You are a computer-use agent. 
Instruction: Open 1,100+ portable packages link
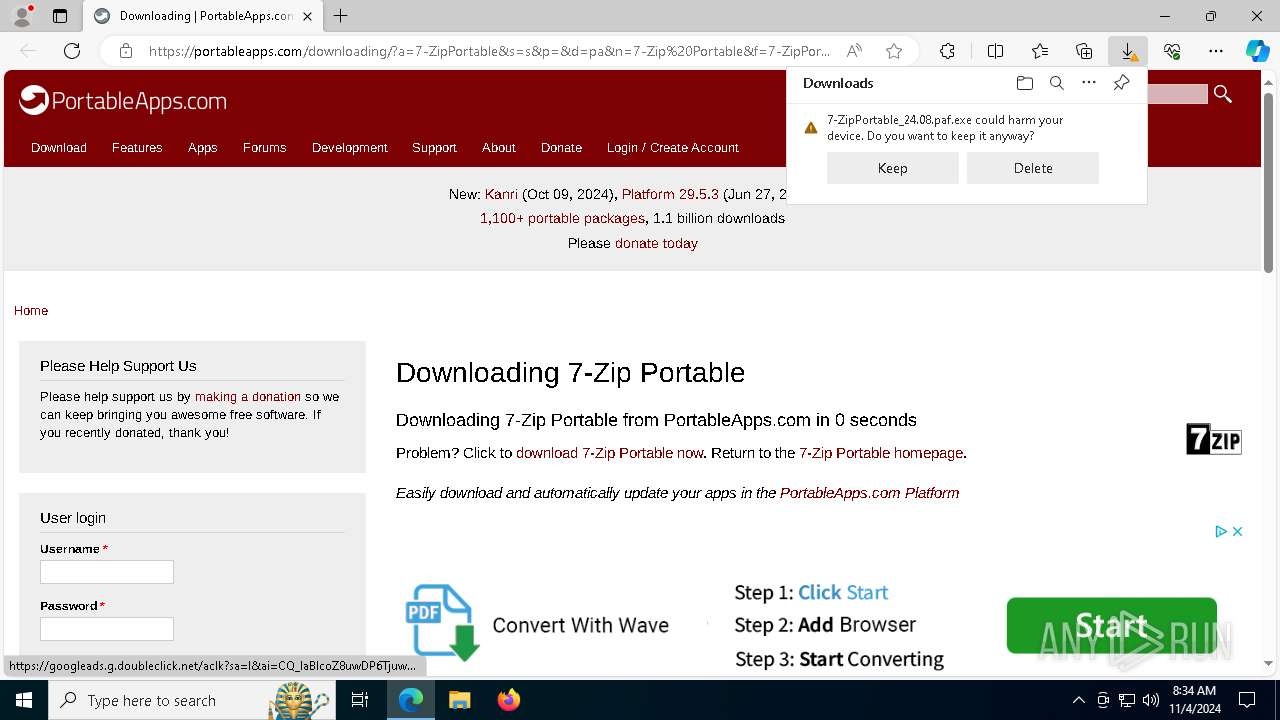(562, 218)
